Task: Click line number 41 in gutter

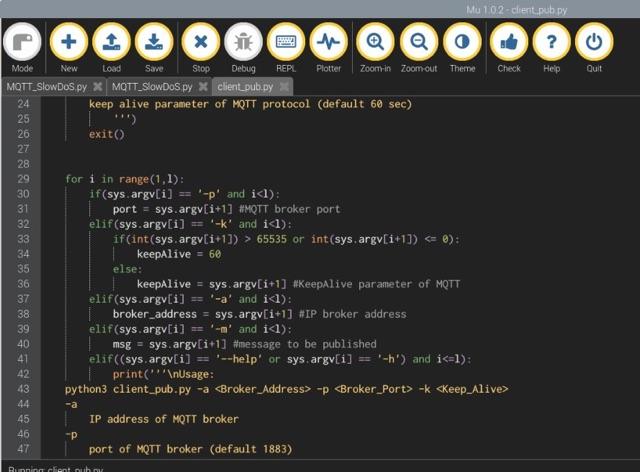Action: 23,359
